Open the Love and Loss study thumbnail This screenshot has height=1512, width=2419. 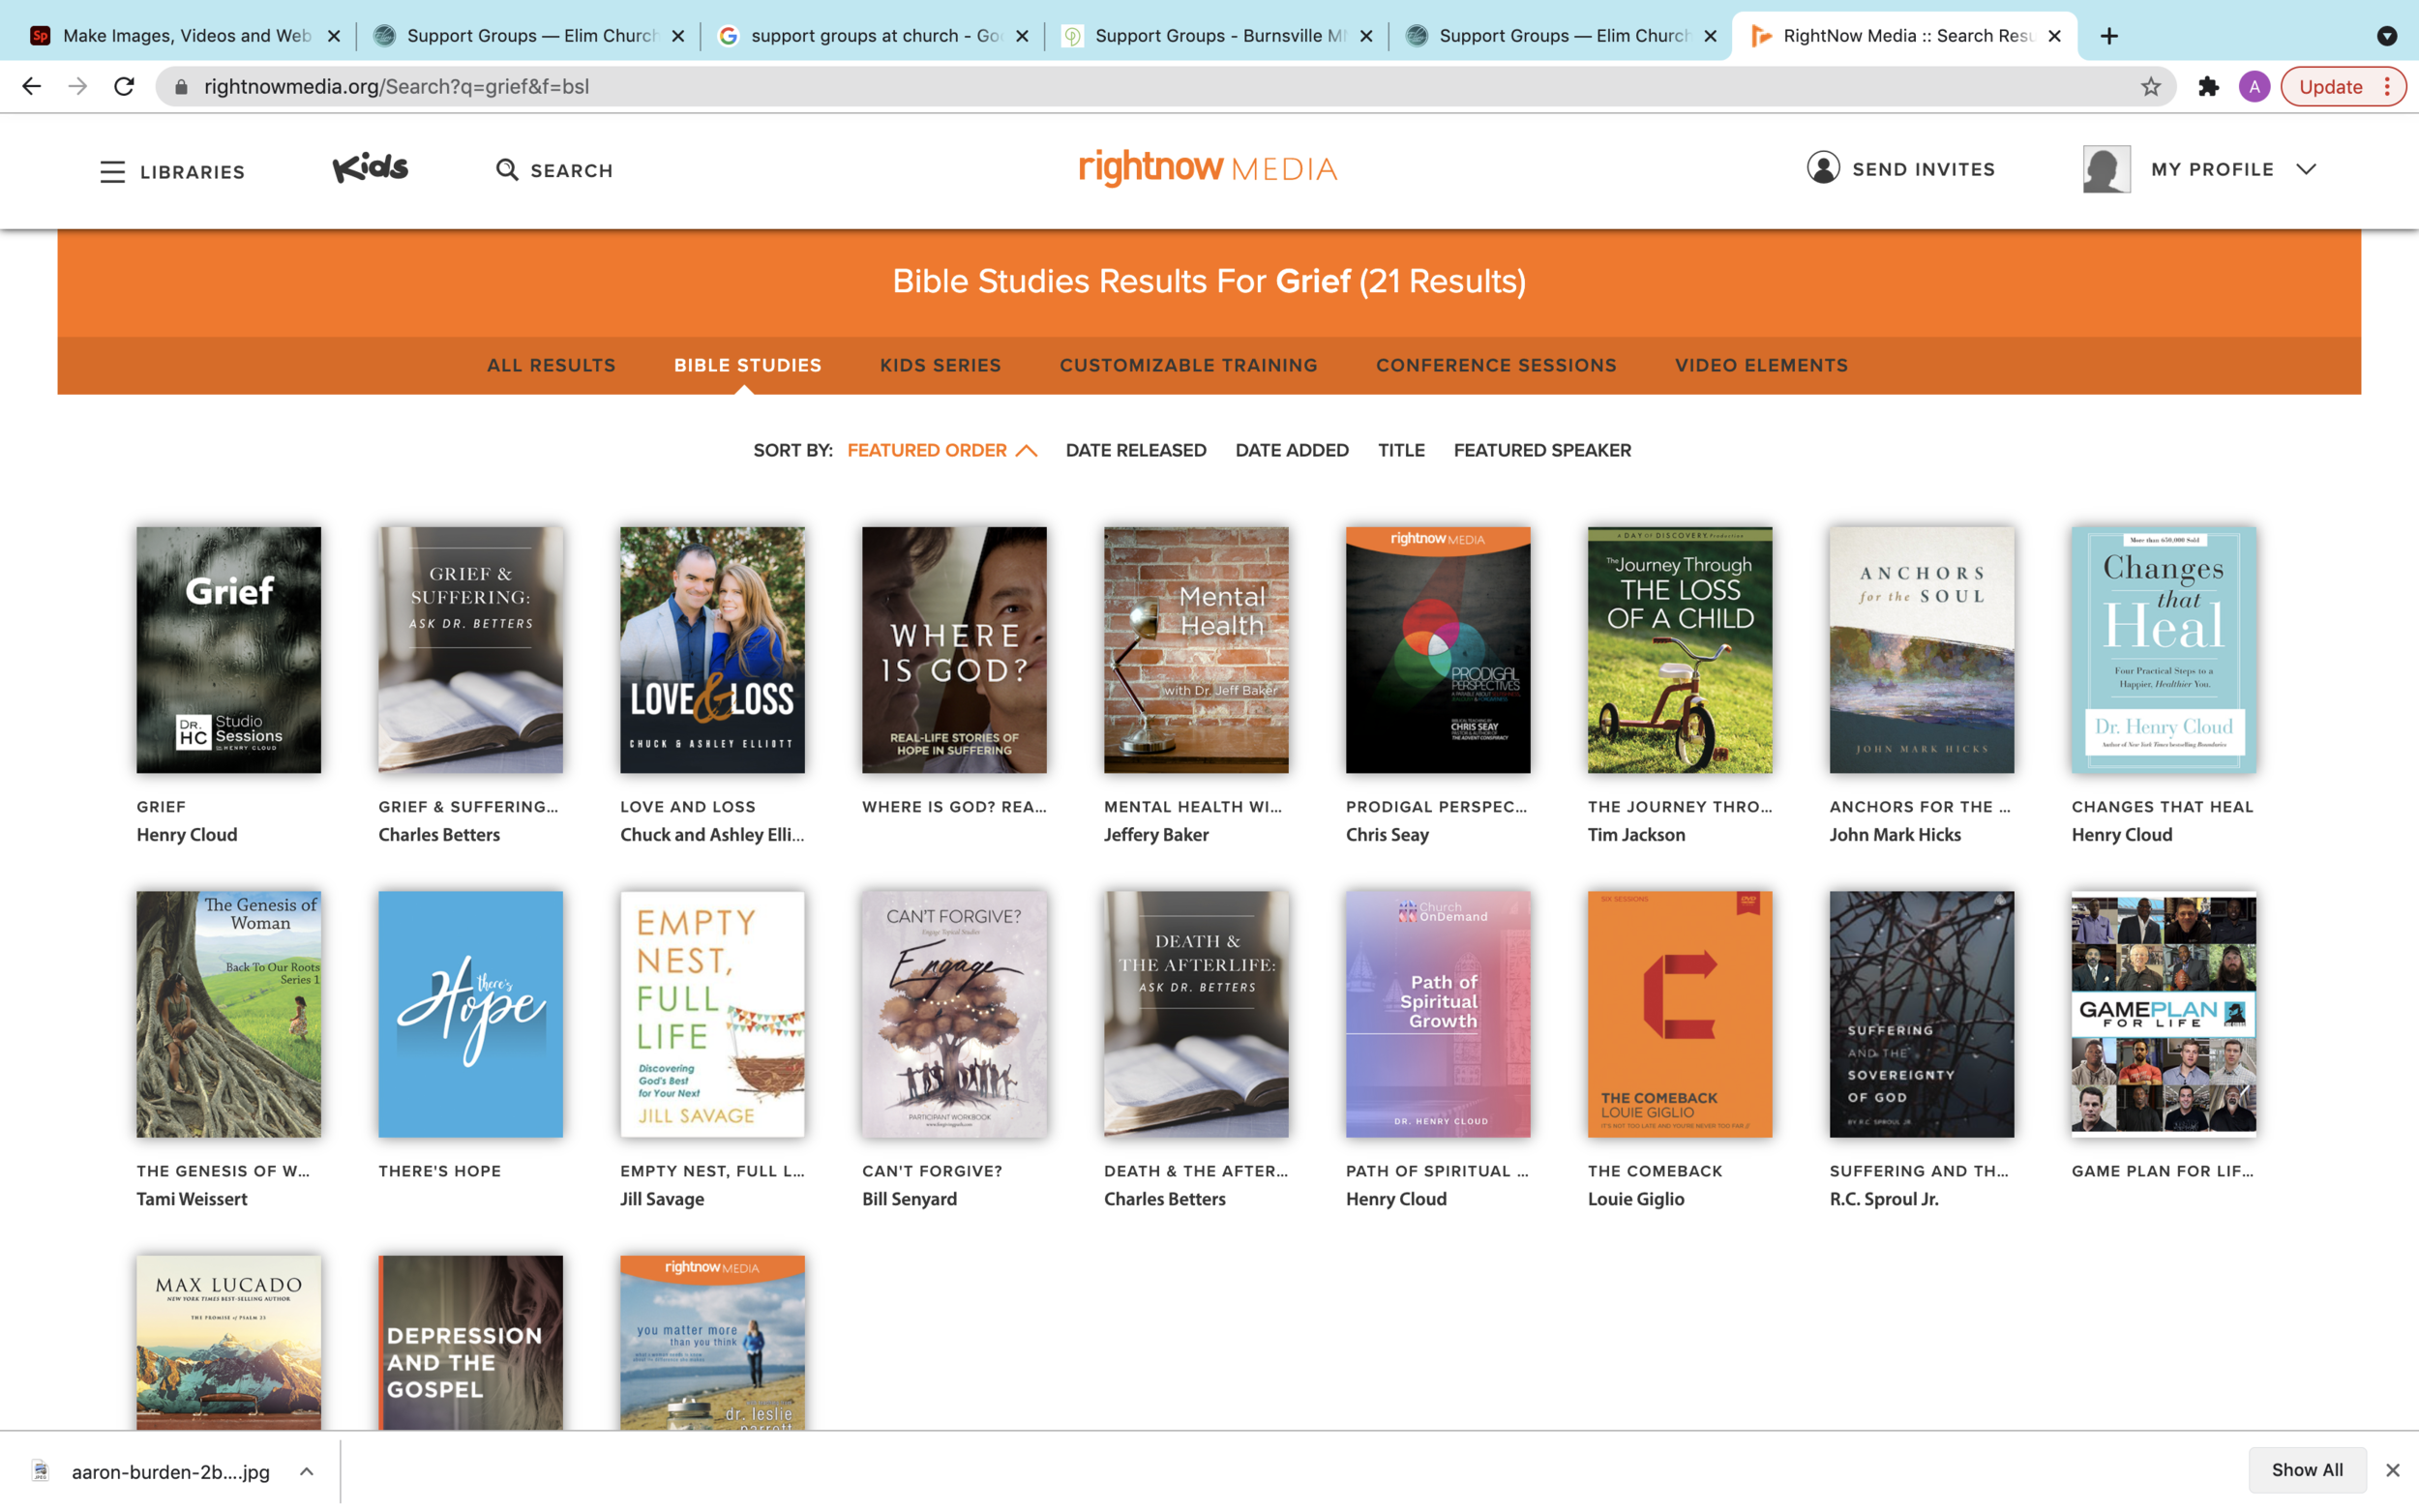click(x=712, y=650)
